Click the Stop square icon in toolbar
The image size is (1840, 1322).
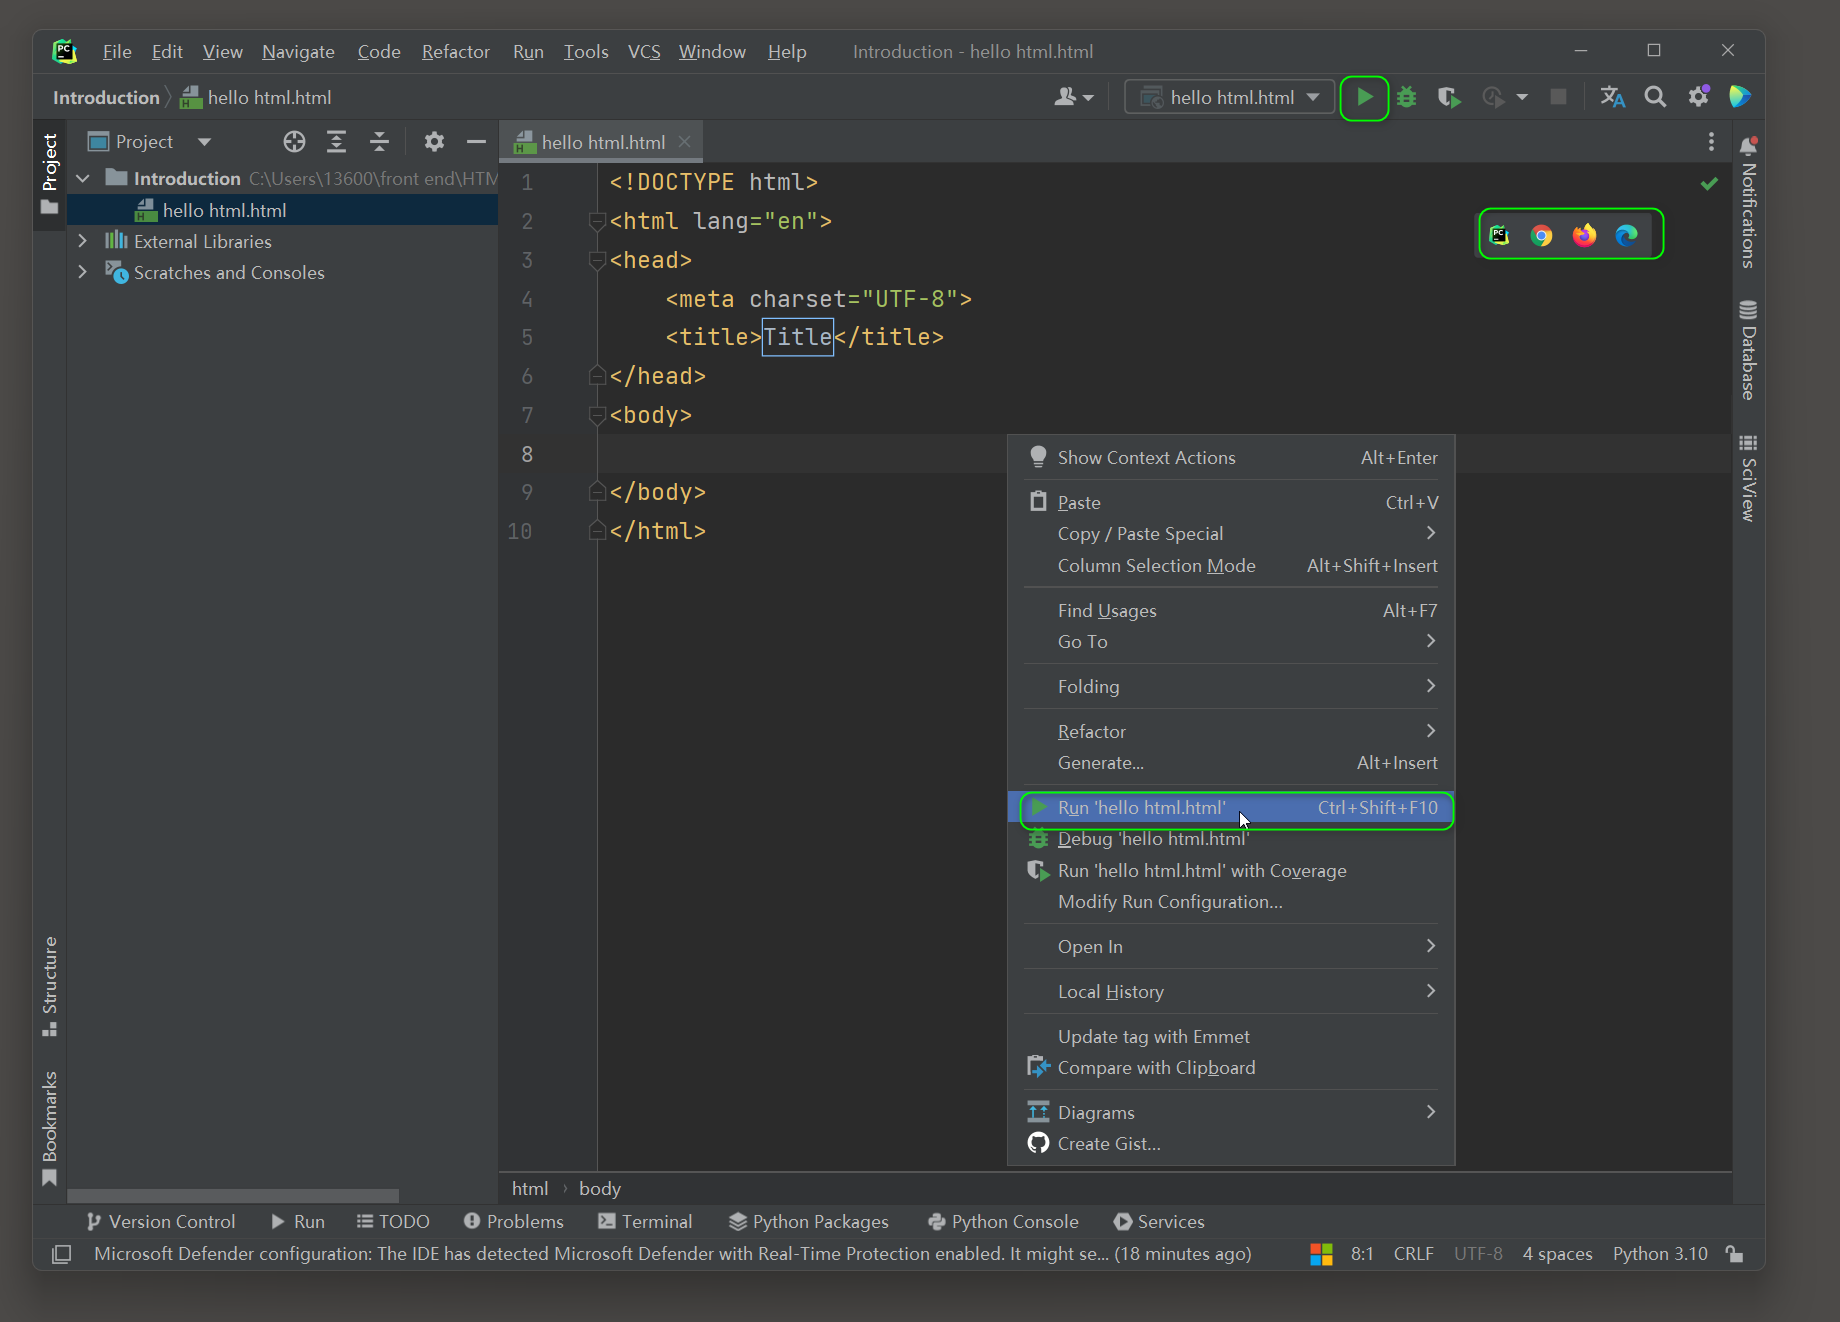[x=1558, y=97]
